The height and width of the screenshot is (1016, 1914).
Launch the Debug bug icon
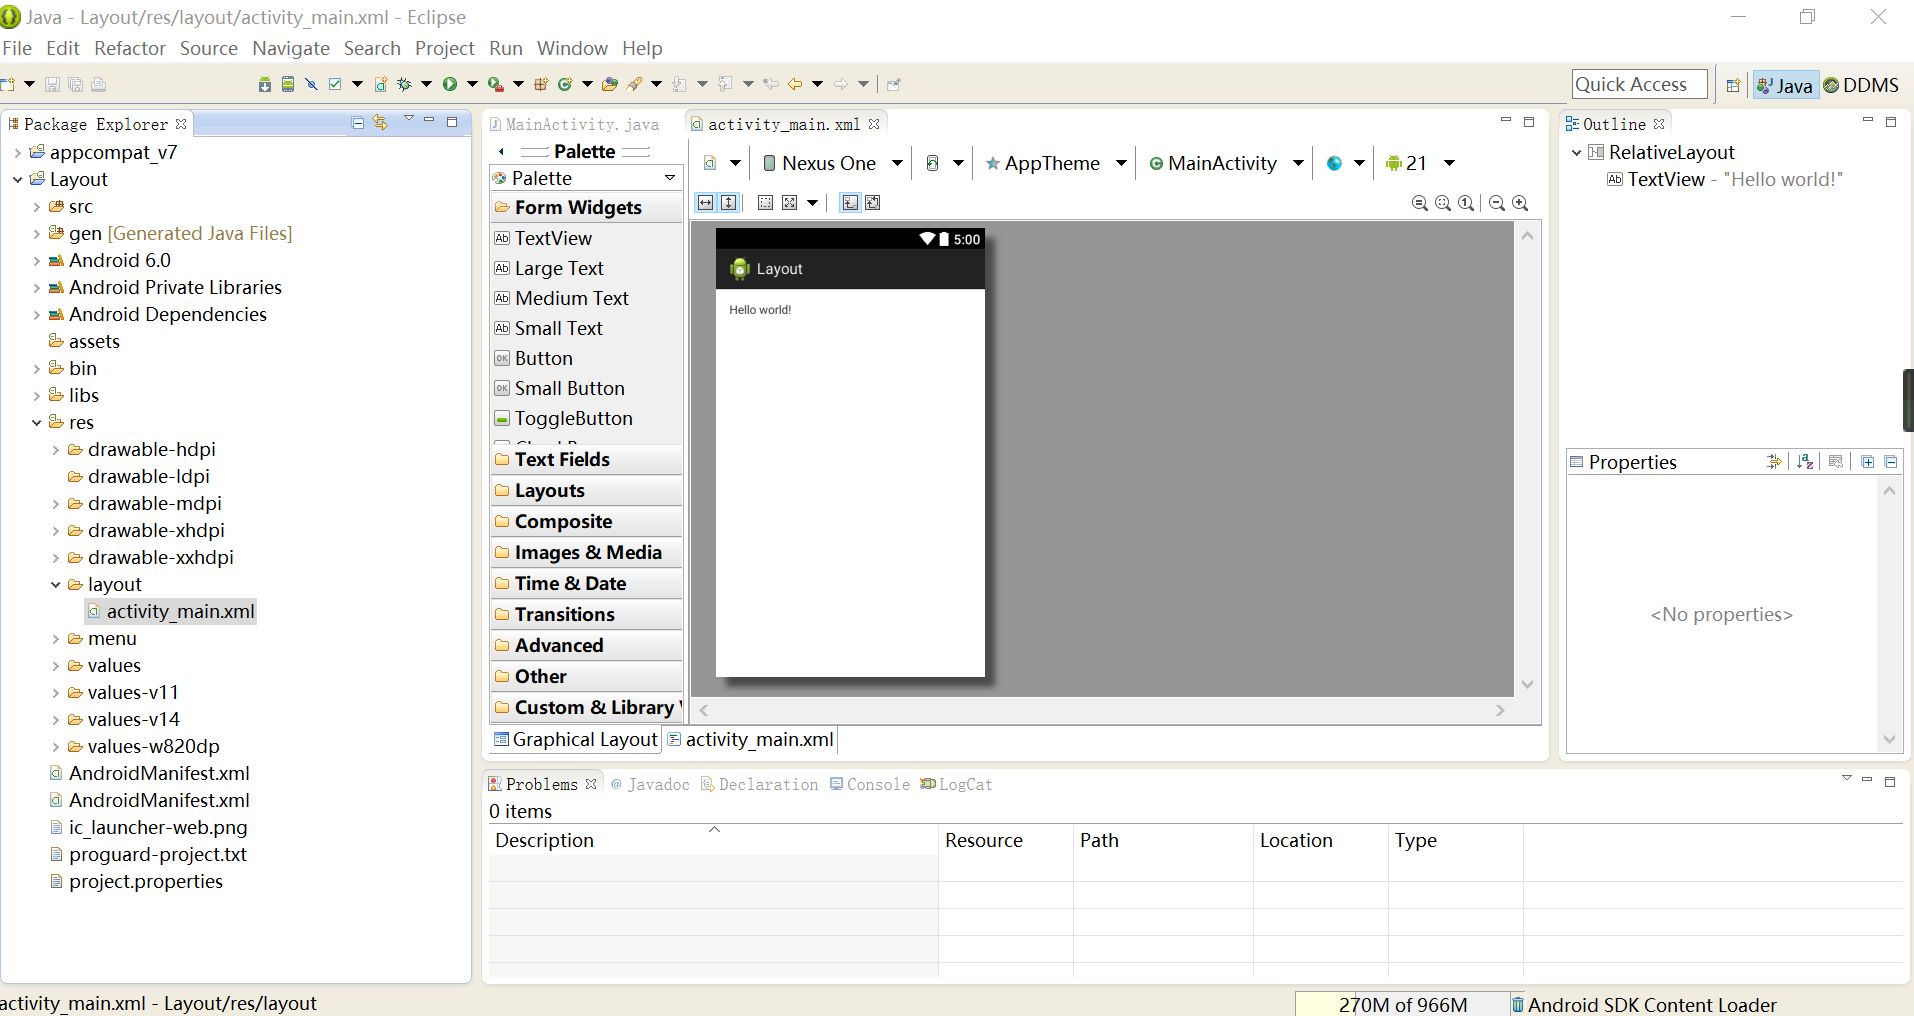[x=405, y=84]
